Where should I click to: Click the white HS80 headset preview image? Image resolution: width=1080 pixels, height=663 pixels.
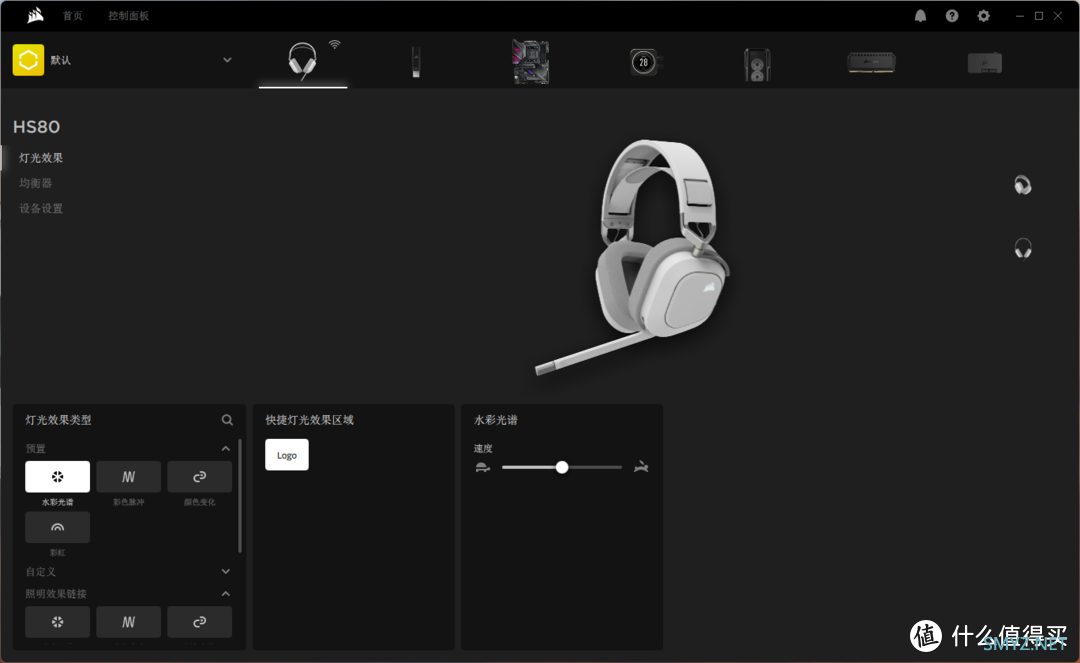click(635, 257)
